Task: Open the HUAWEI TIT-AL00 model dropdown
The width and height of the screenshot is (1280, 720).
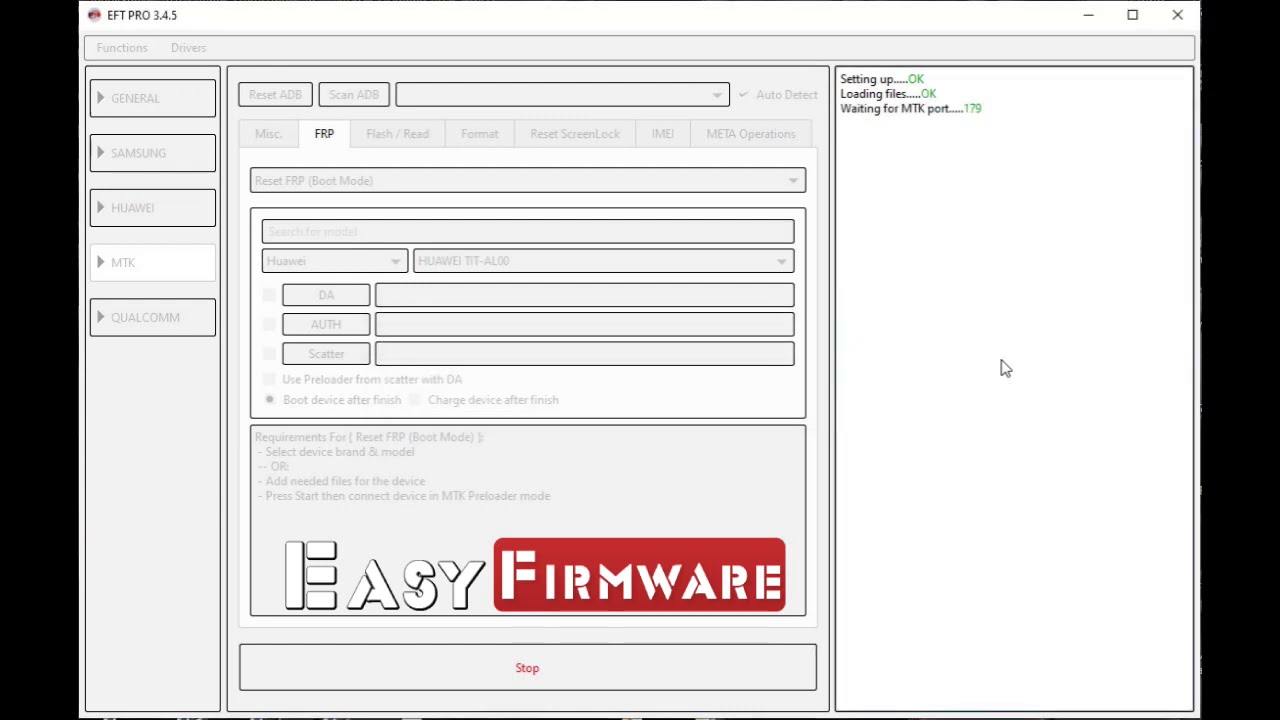Action: 604,261
